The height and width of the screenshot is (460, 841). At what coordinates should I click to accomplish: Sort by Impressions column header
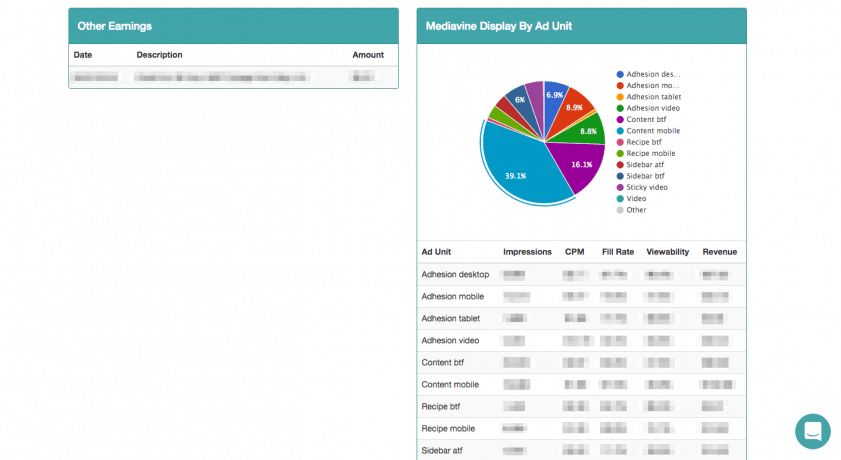coord(527,252)
